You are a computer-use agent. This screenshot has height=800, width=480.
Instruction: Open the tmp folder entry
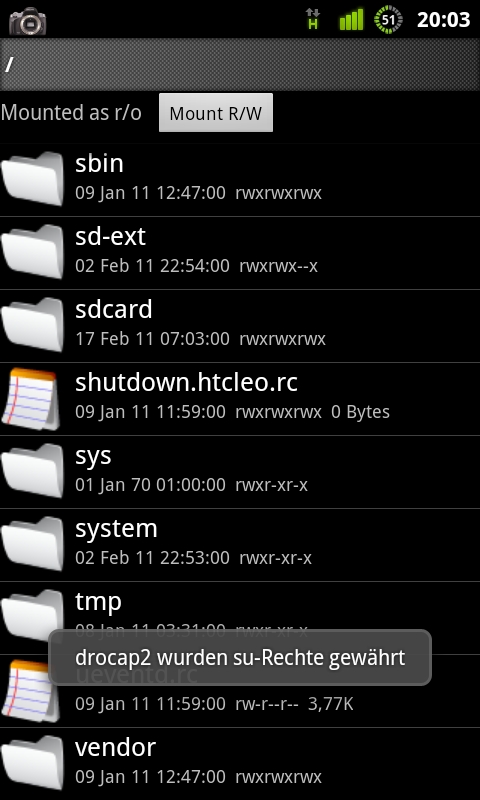pyautogui.click(x=240, y=618)
